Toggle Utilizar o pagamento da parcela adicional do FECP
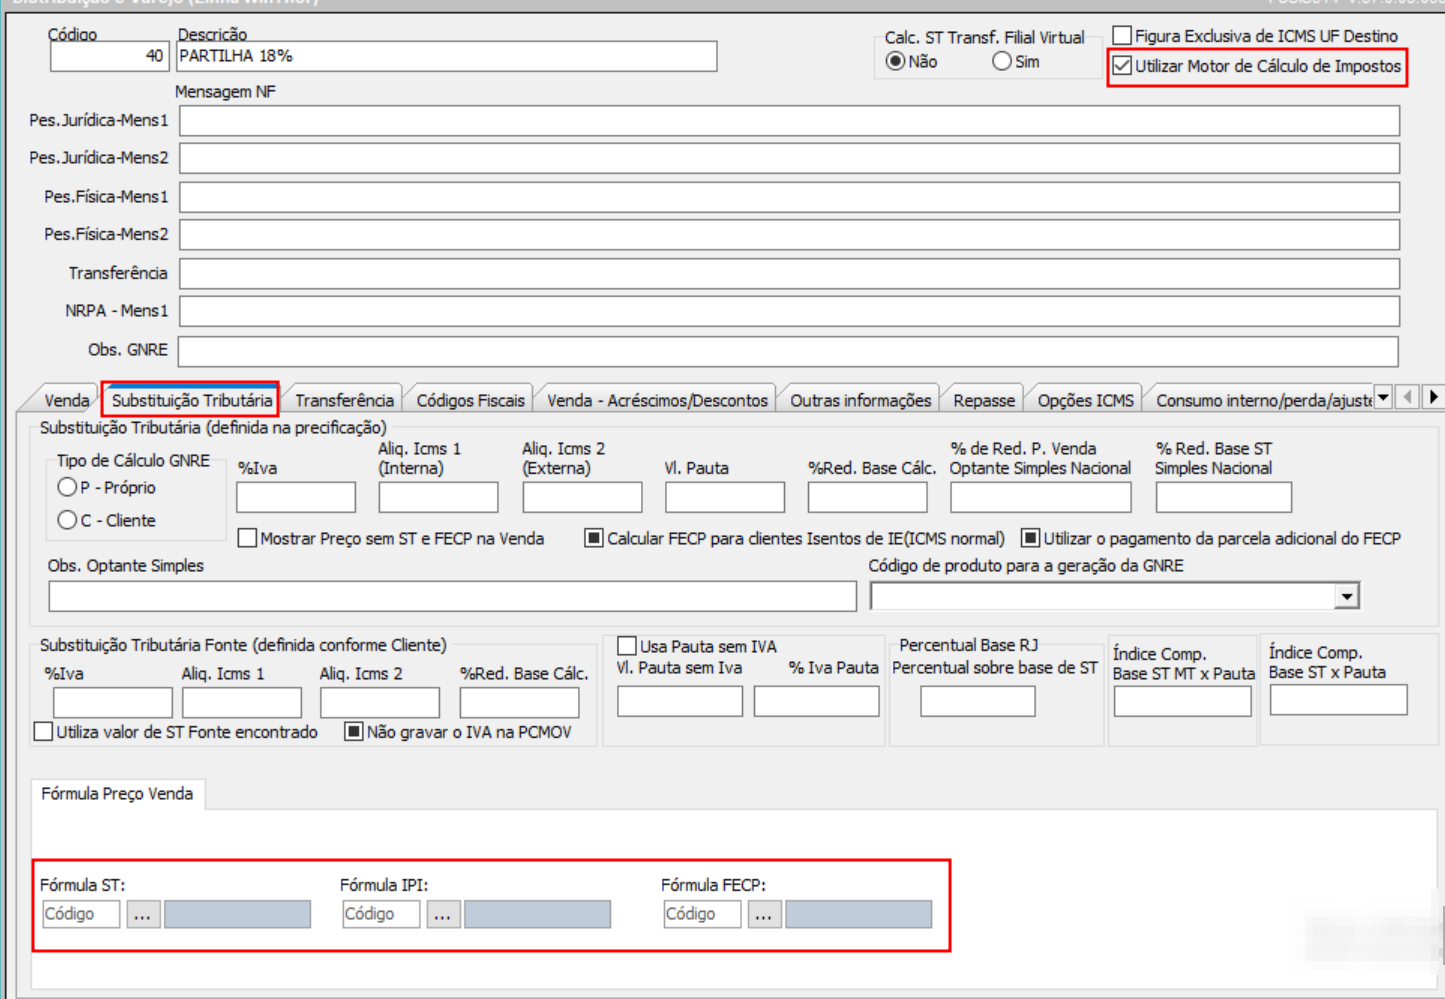Image resolution: width=1445 pixels, height=999 pixels. click(1030, 538)
